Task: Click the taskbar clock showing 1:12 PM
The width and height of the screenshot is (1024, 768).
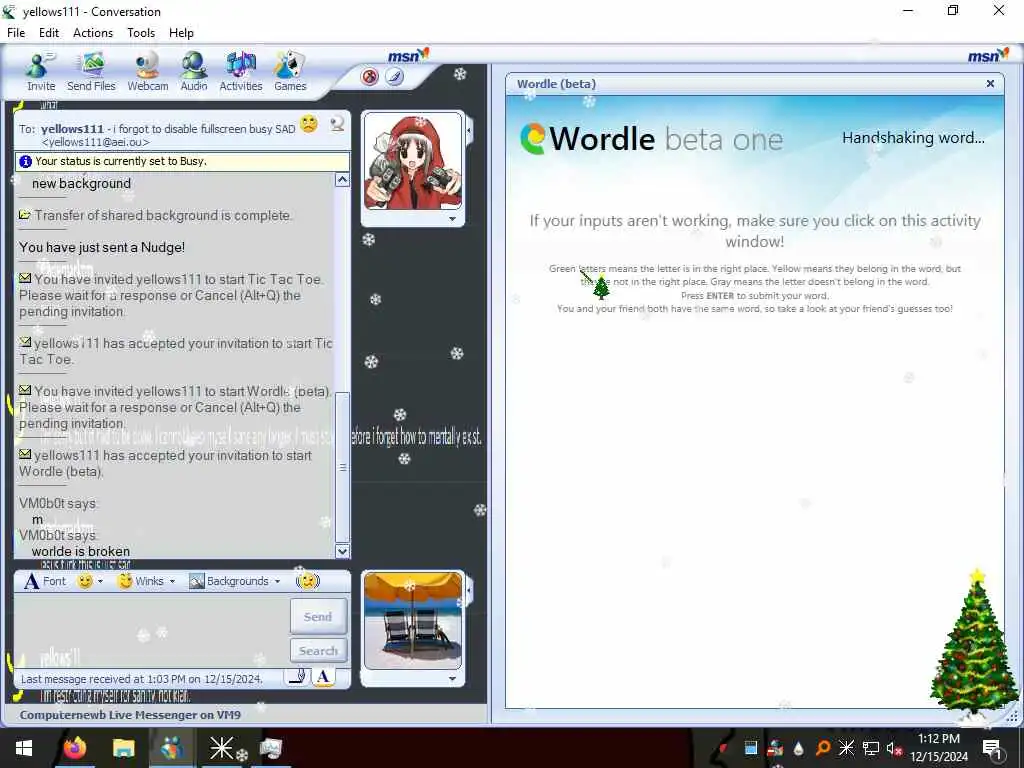Action: 939,748
